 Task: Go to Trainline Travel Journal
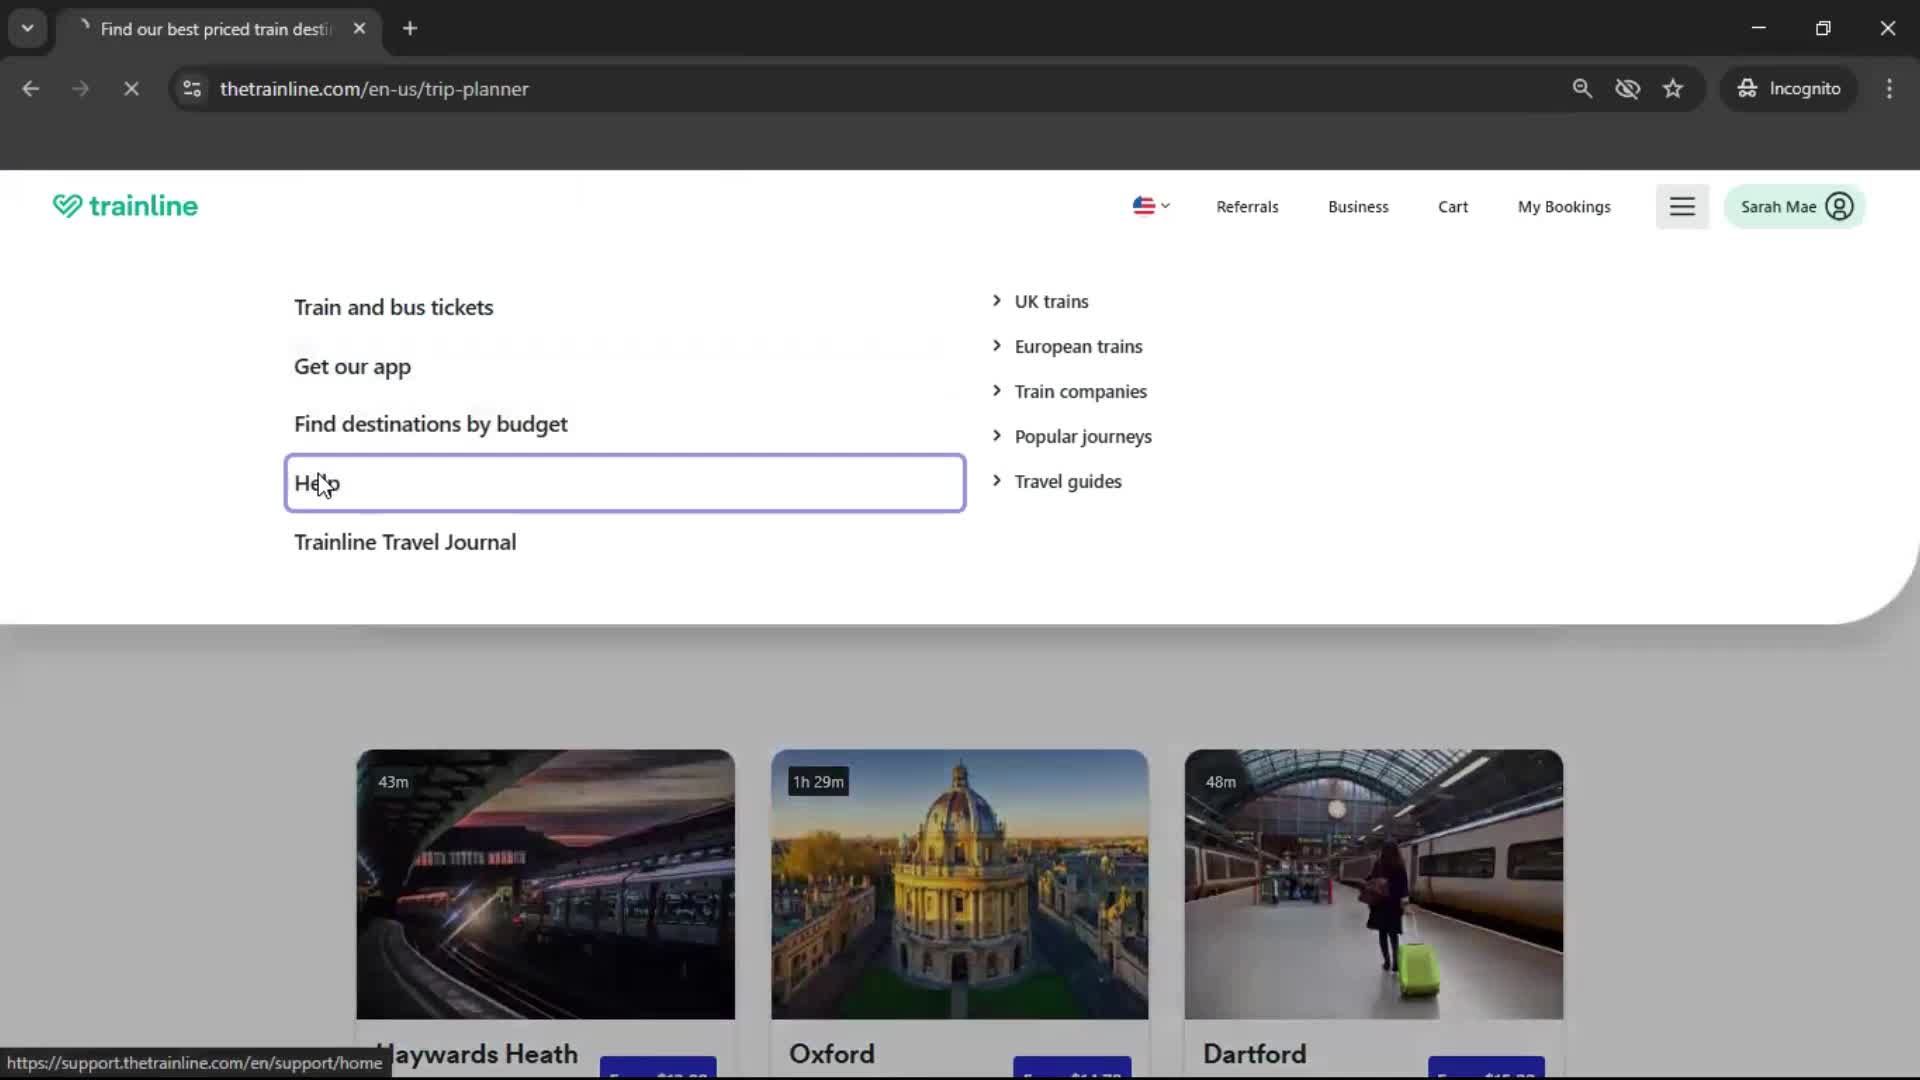click(x=404, y=541)
